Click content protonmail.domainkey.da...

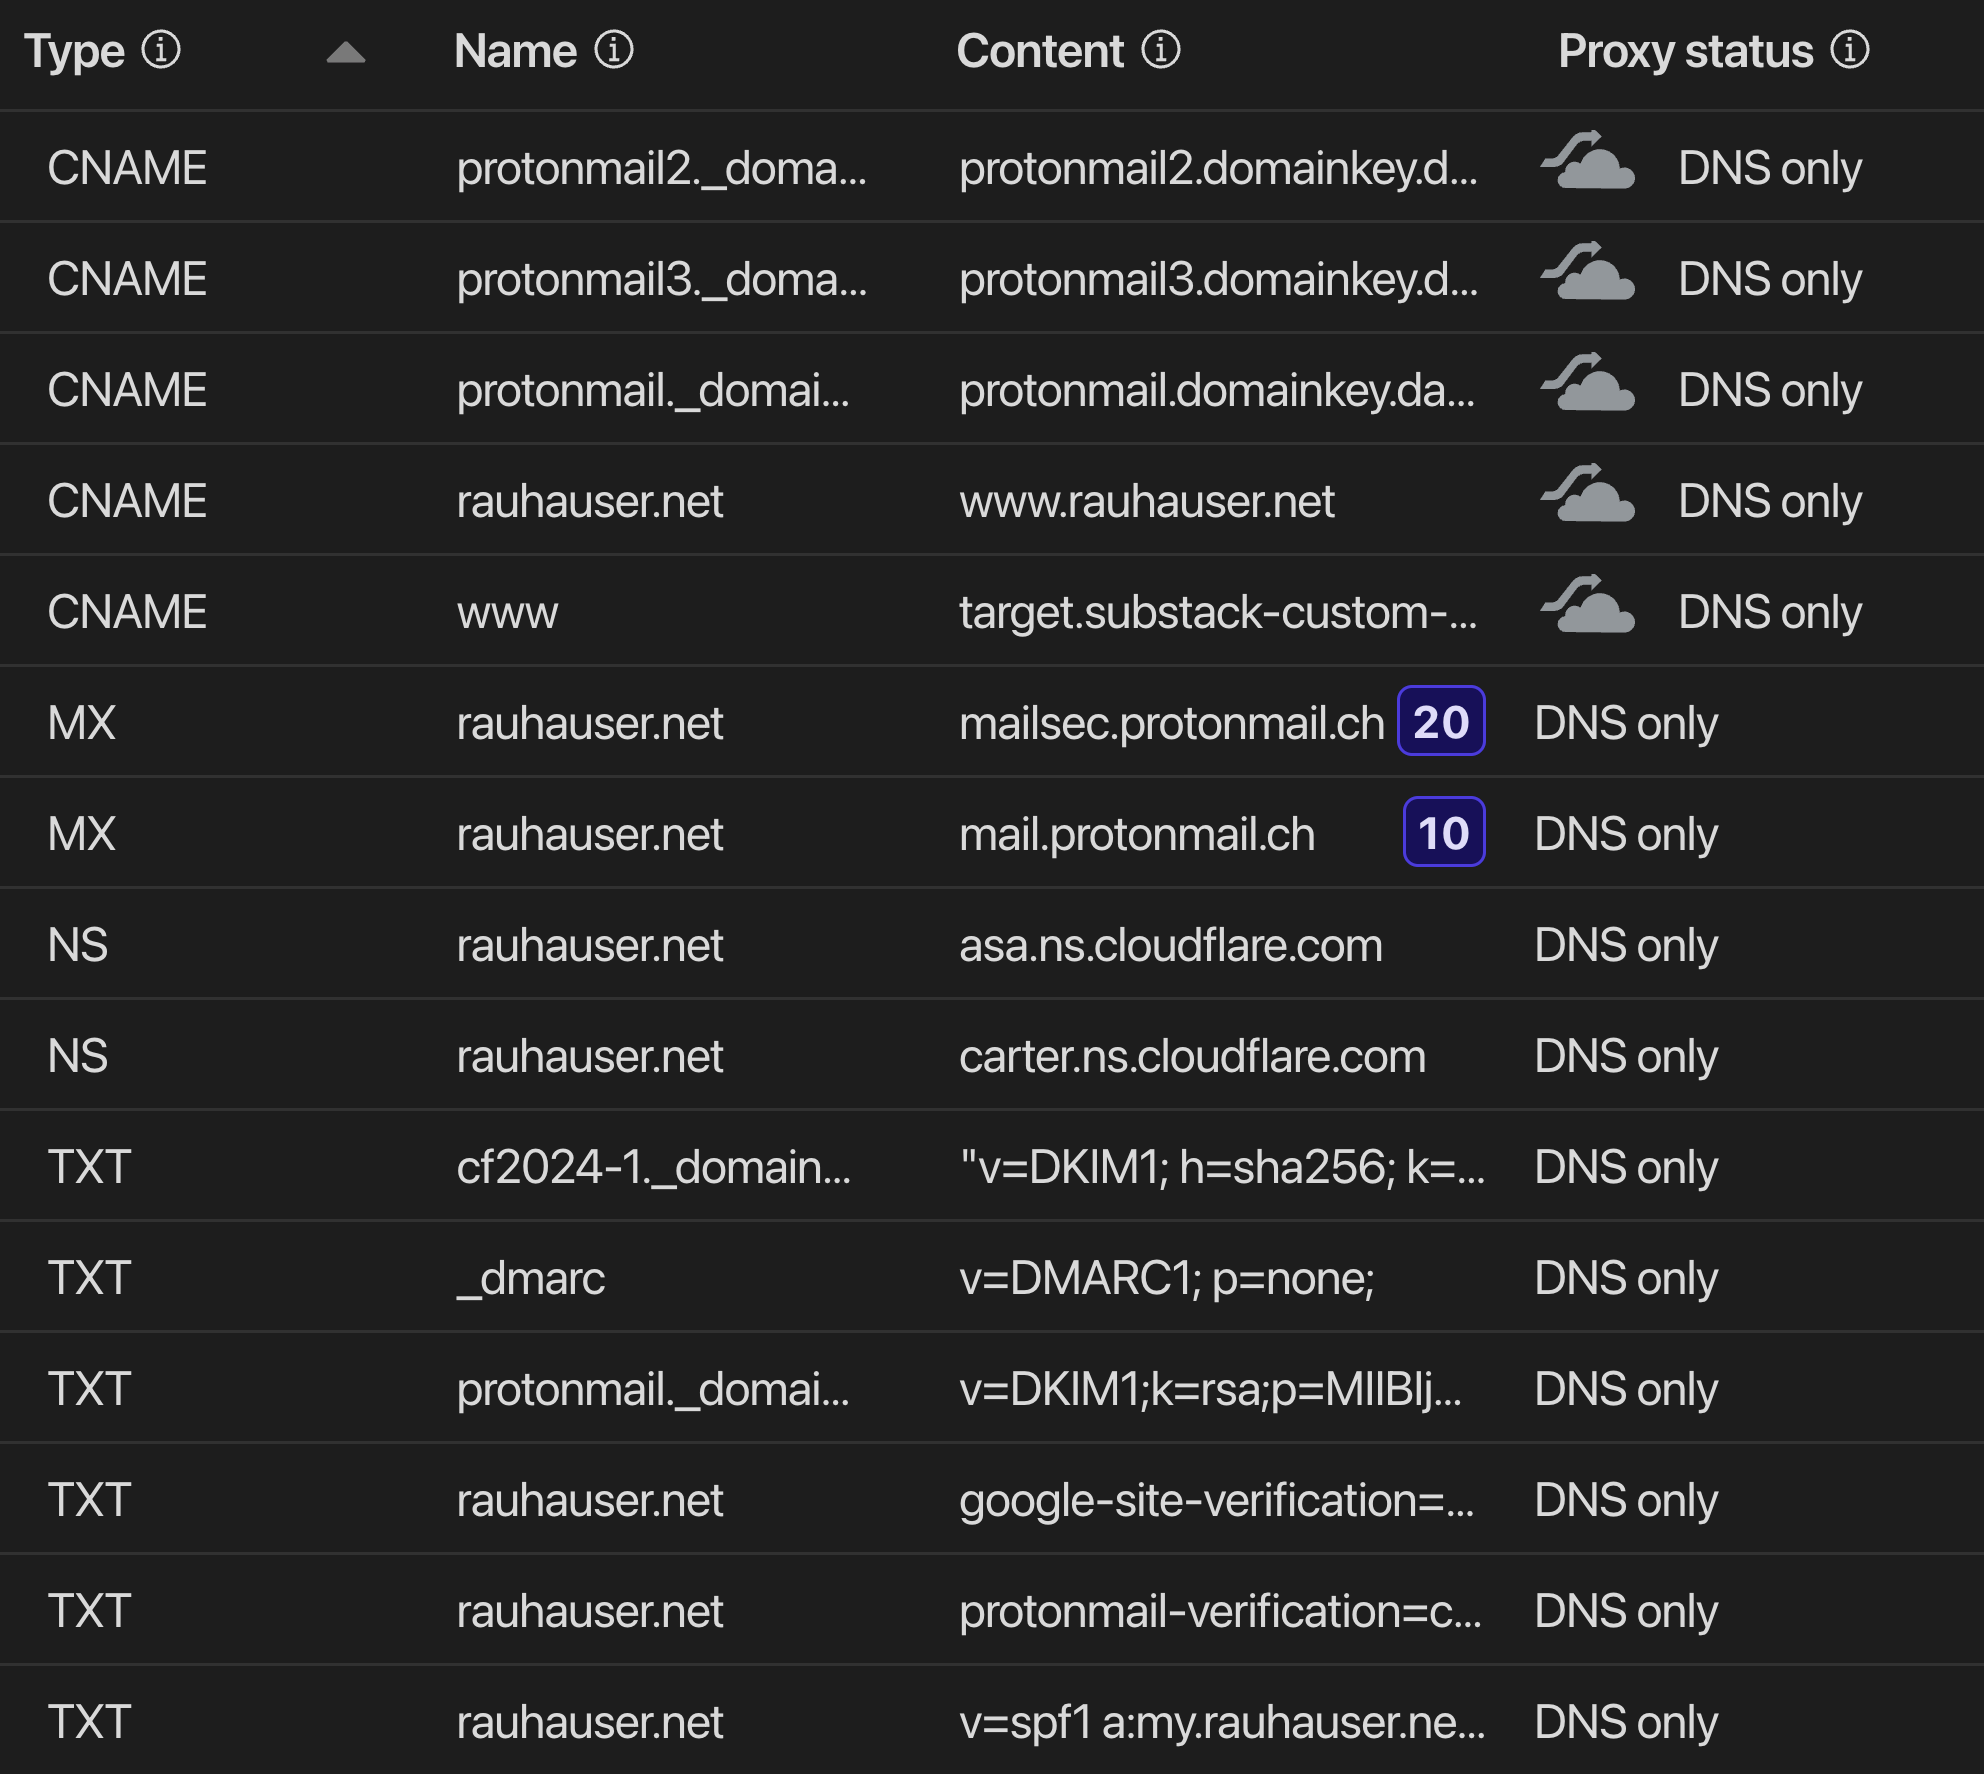(x=1217, y=390)
